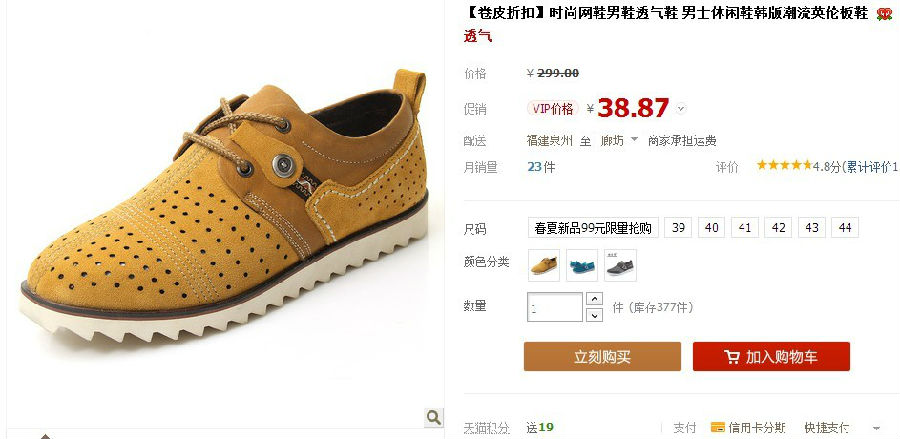Select the gray shoe color thumbnail
This screenshot has width=900, height=439.
(x=620, y=265)
